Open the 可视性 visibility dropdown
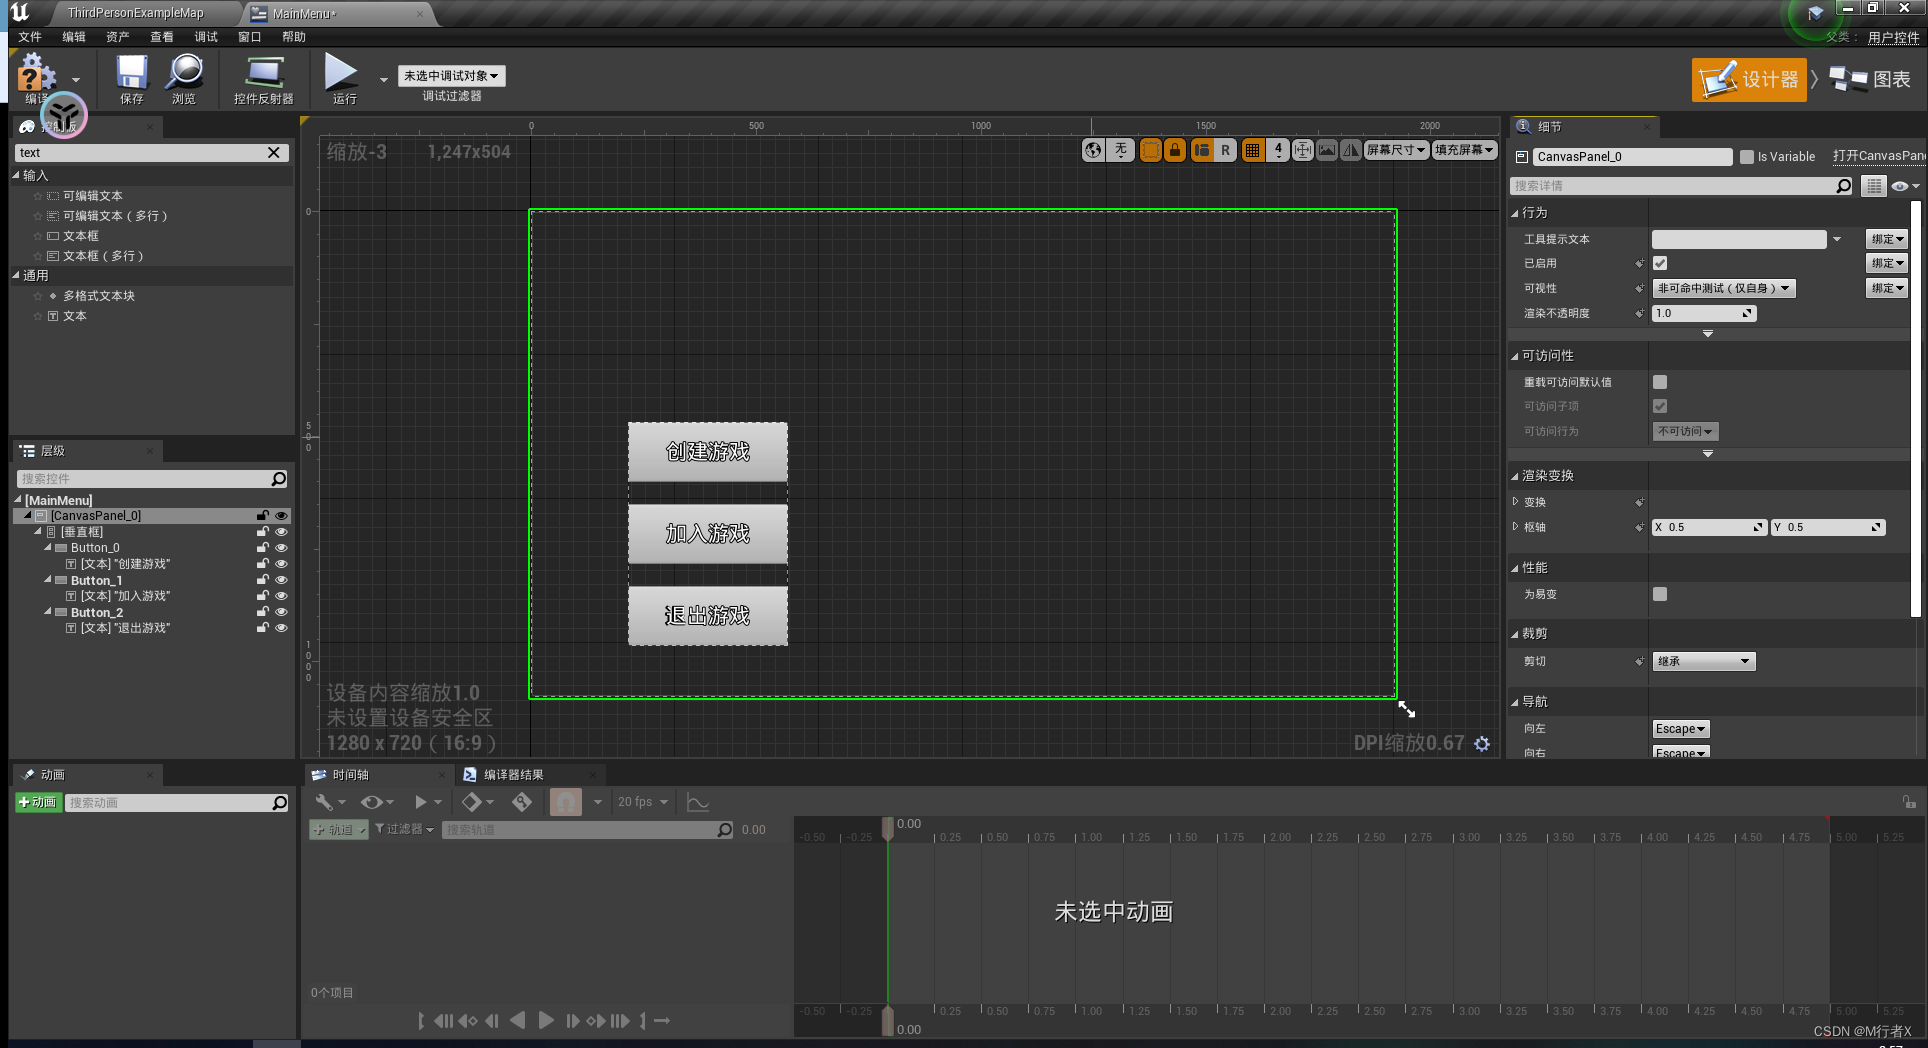 coord(1724,288)
